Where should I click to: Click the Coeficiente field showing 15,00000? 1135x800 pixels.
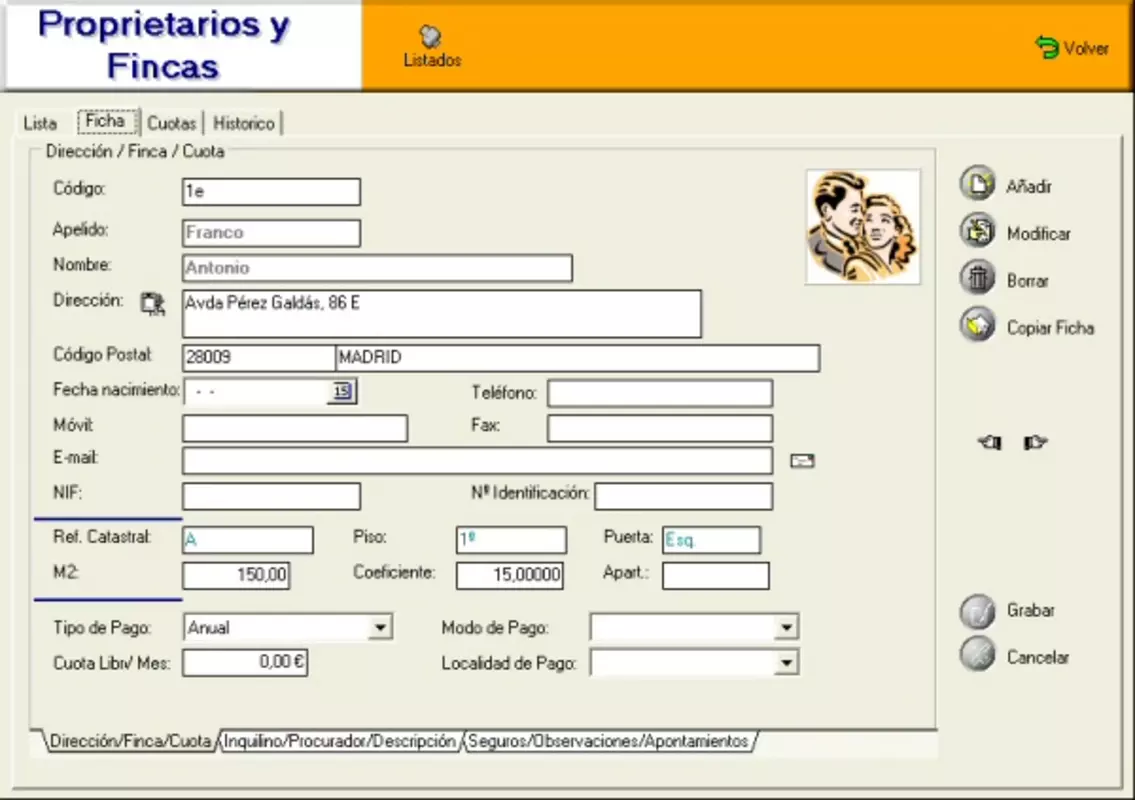tap(510, 576)
